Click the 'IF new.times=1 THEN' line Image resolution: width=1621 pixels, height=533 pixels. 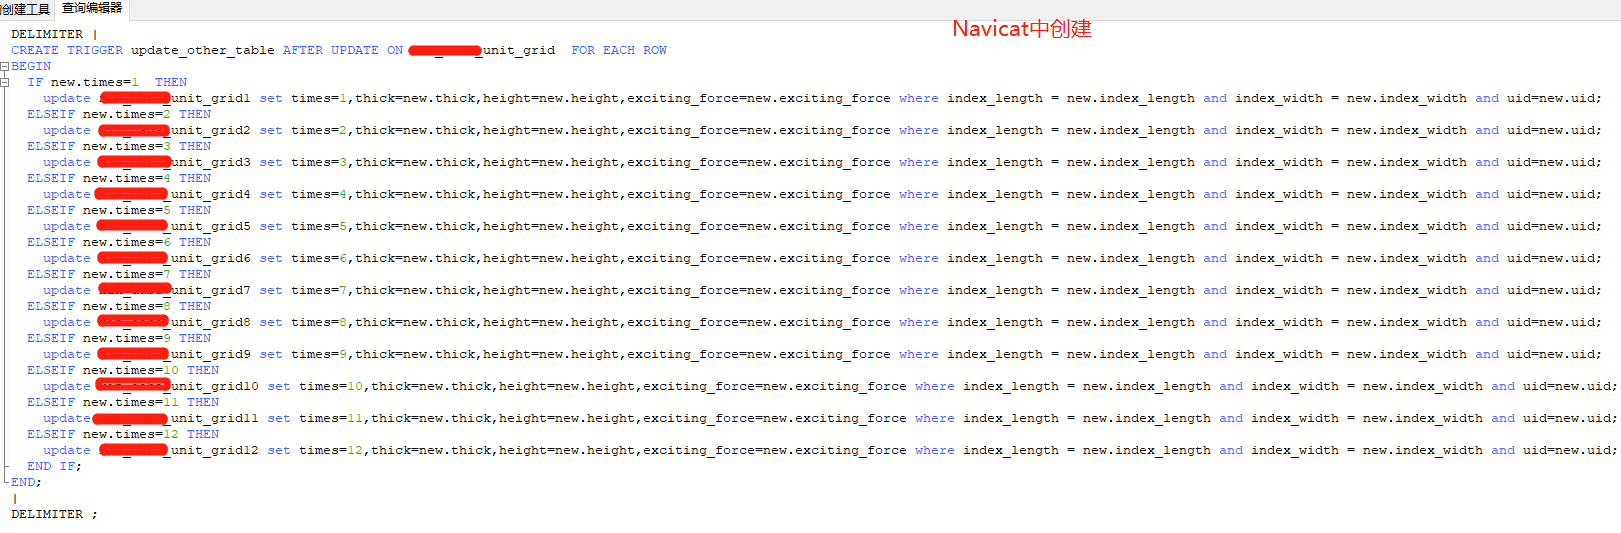[107, 82]
